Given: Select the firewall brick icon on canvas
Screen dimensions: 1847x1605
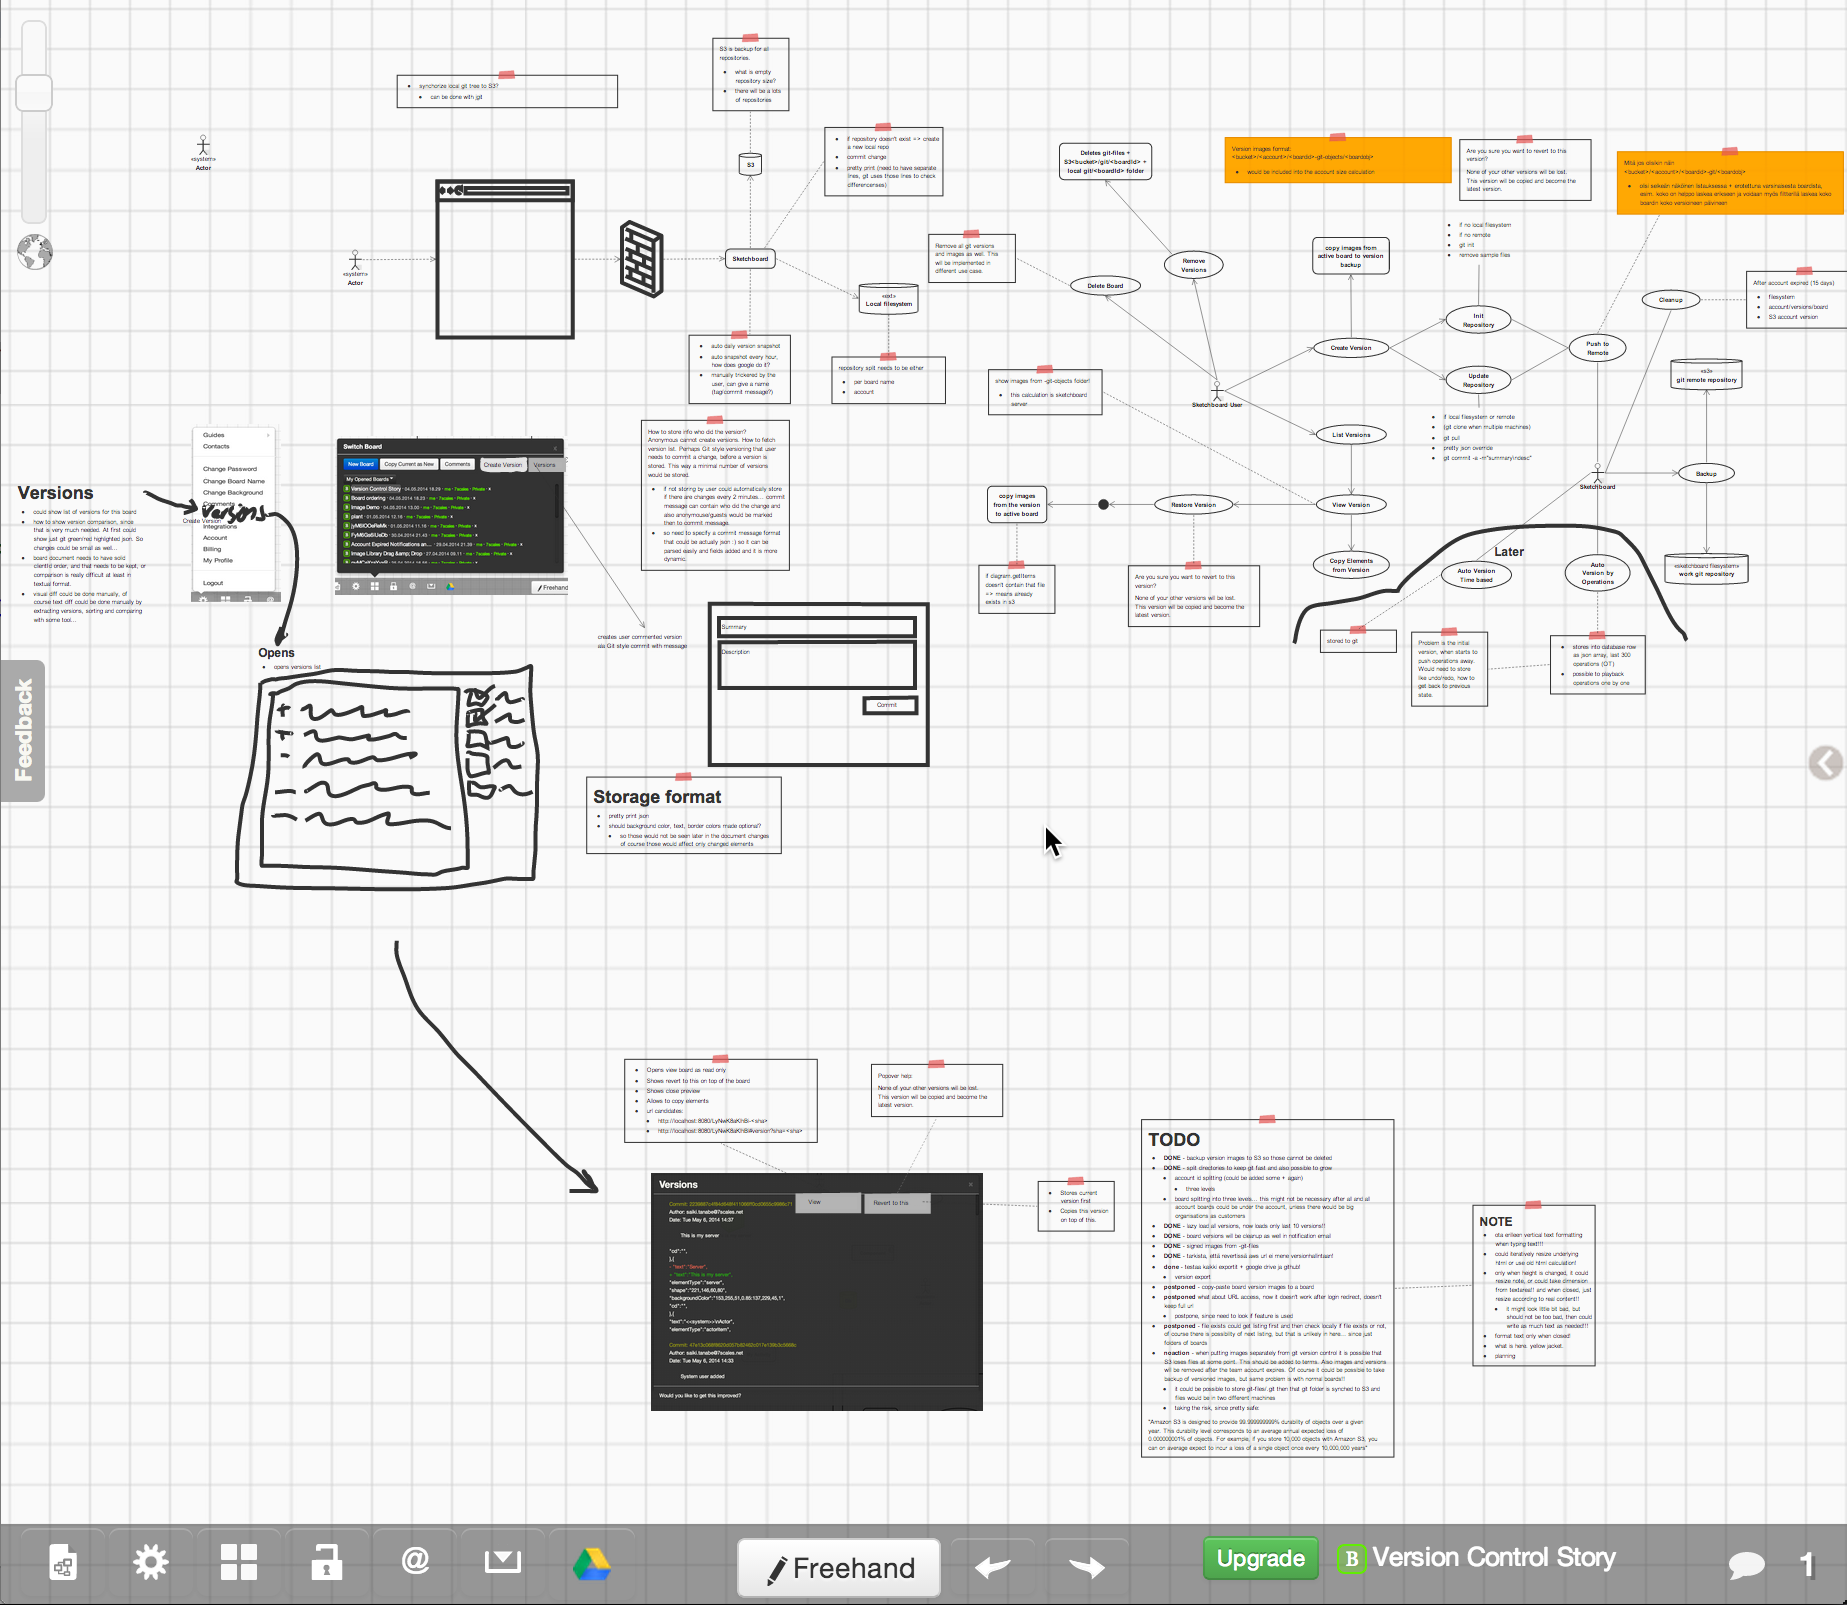Looking at the screenshot, I should [641, 258].
